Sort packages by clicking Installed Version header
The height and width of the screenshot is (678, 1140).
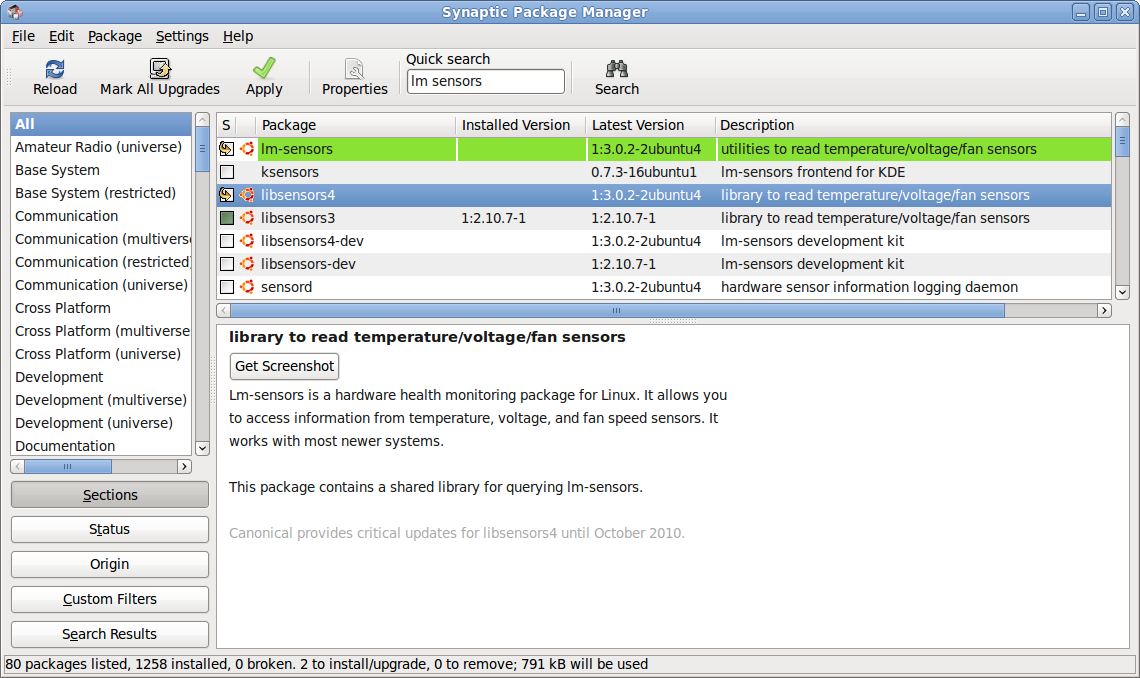pyautogui.click(x=518, y=125)
